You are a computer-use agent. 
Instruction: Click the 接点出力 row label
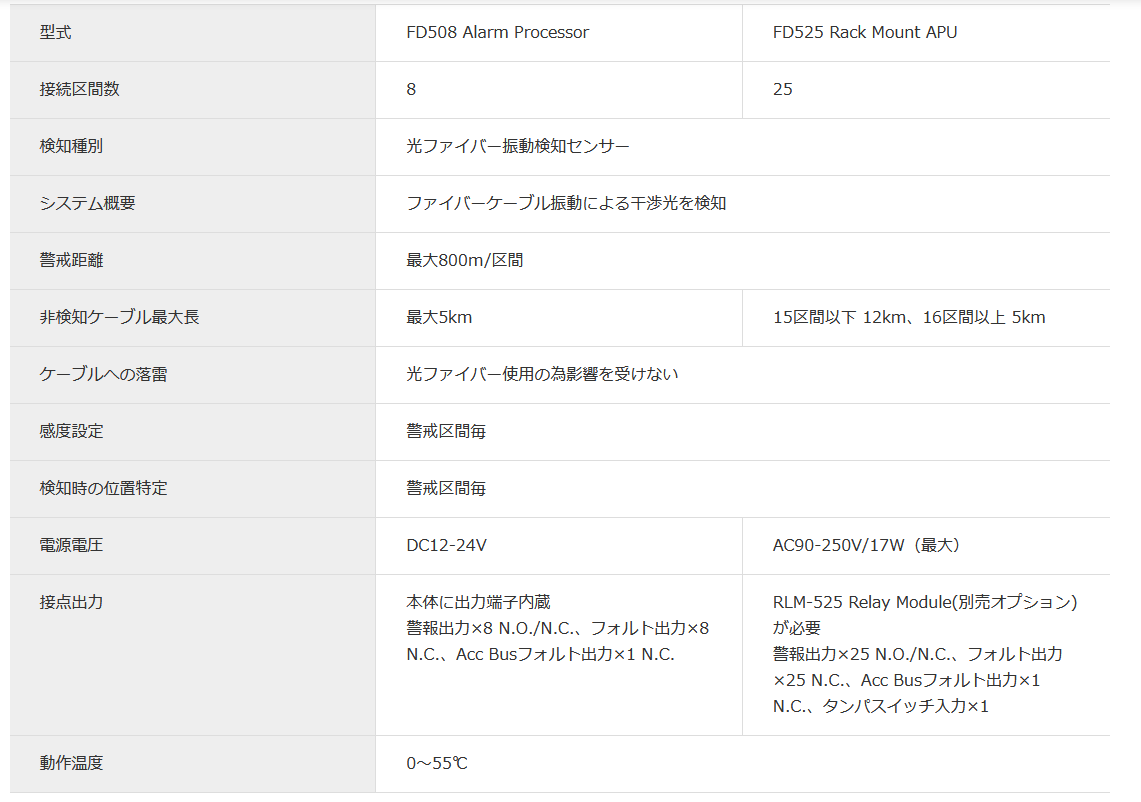[x=71, y=602]
